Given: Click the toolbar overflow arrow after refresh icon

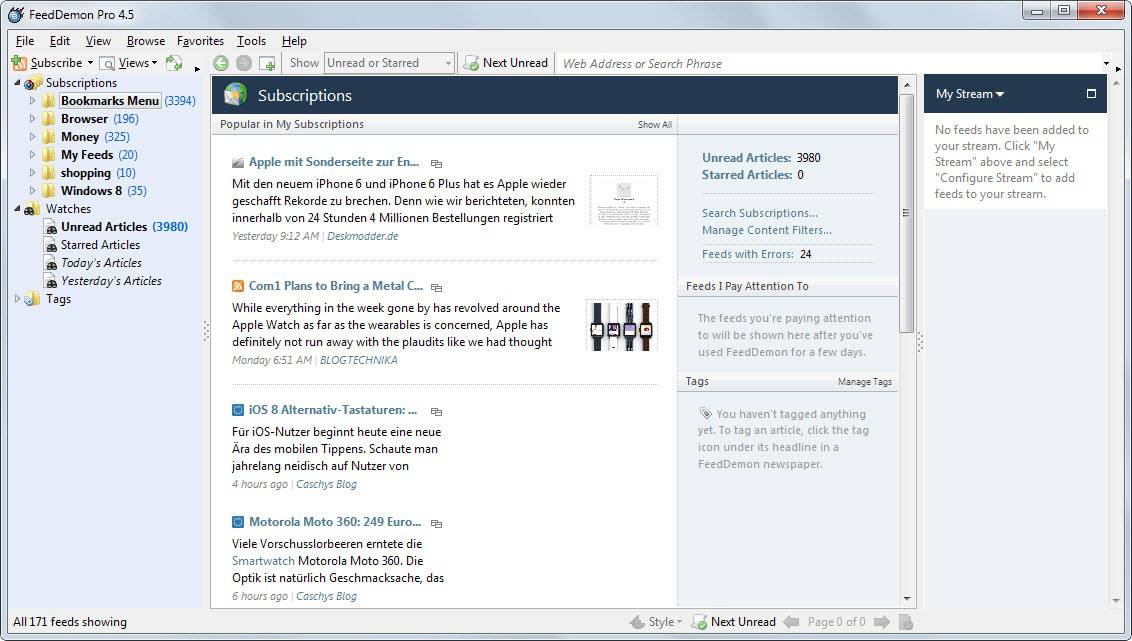Looking at the screenshot, I should coord(197,69).
